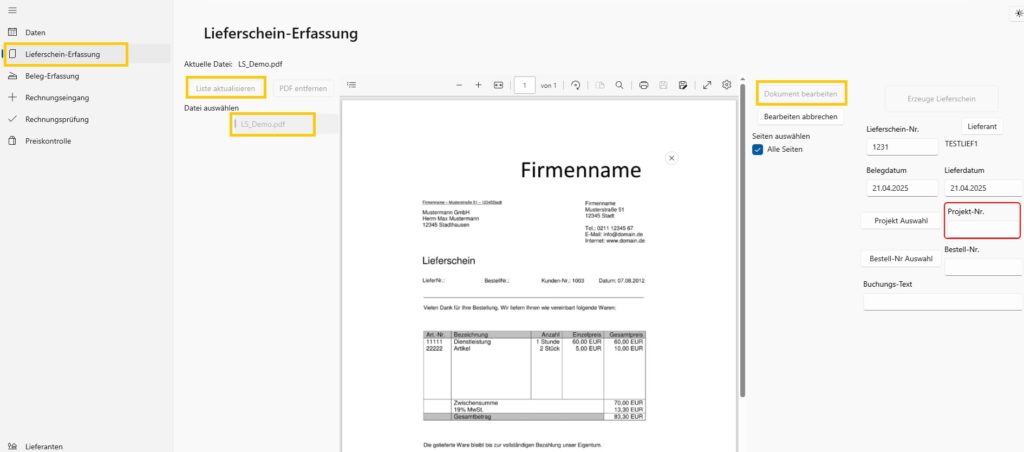
Task: Open the hamburger navigation menu
Action: (12, 10)
